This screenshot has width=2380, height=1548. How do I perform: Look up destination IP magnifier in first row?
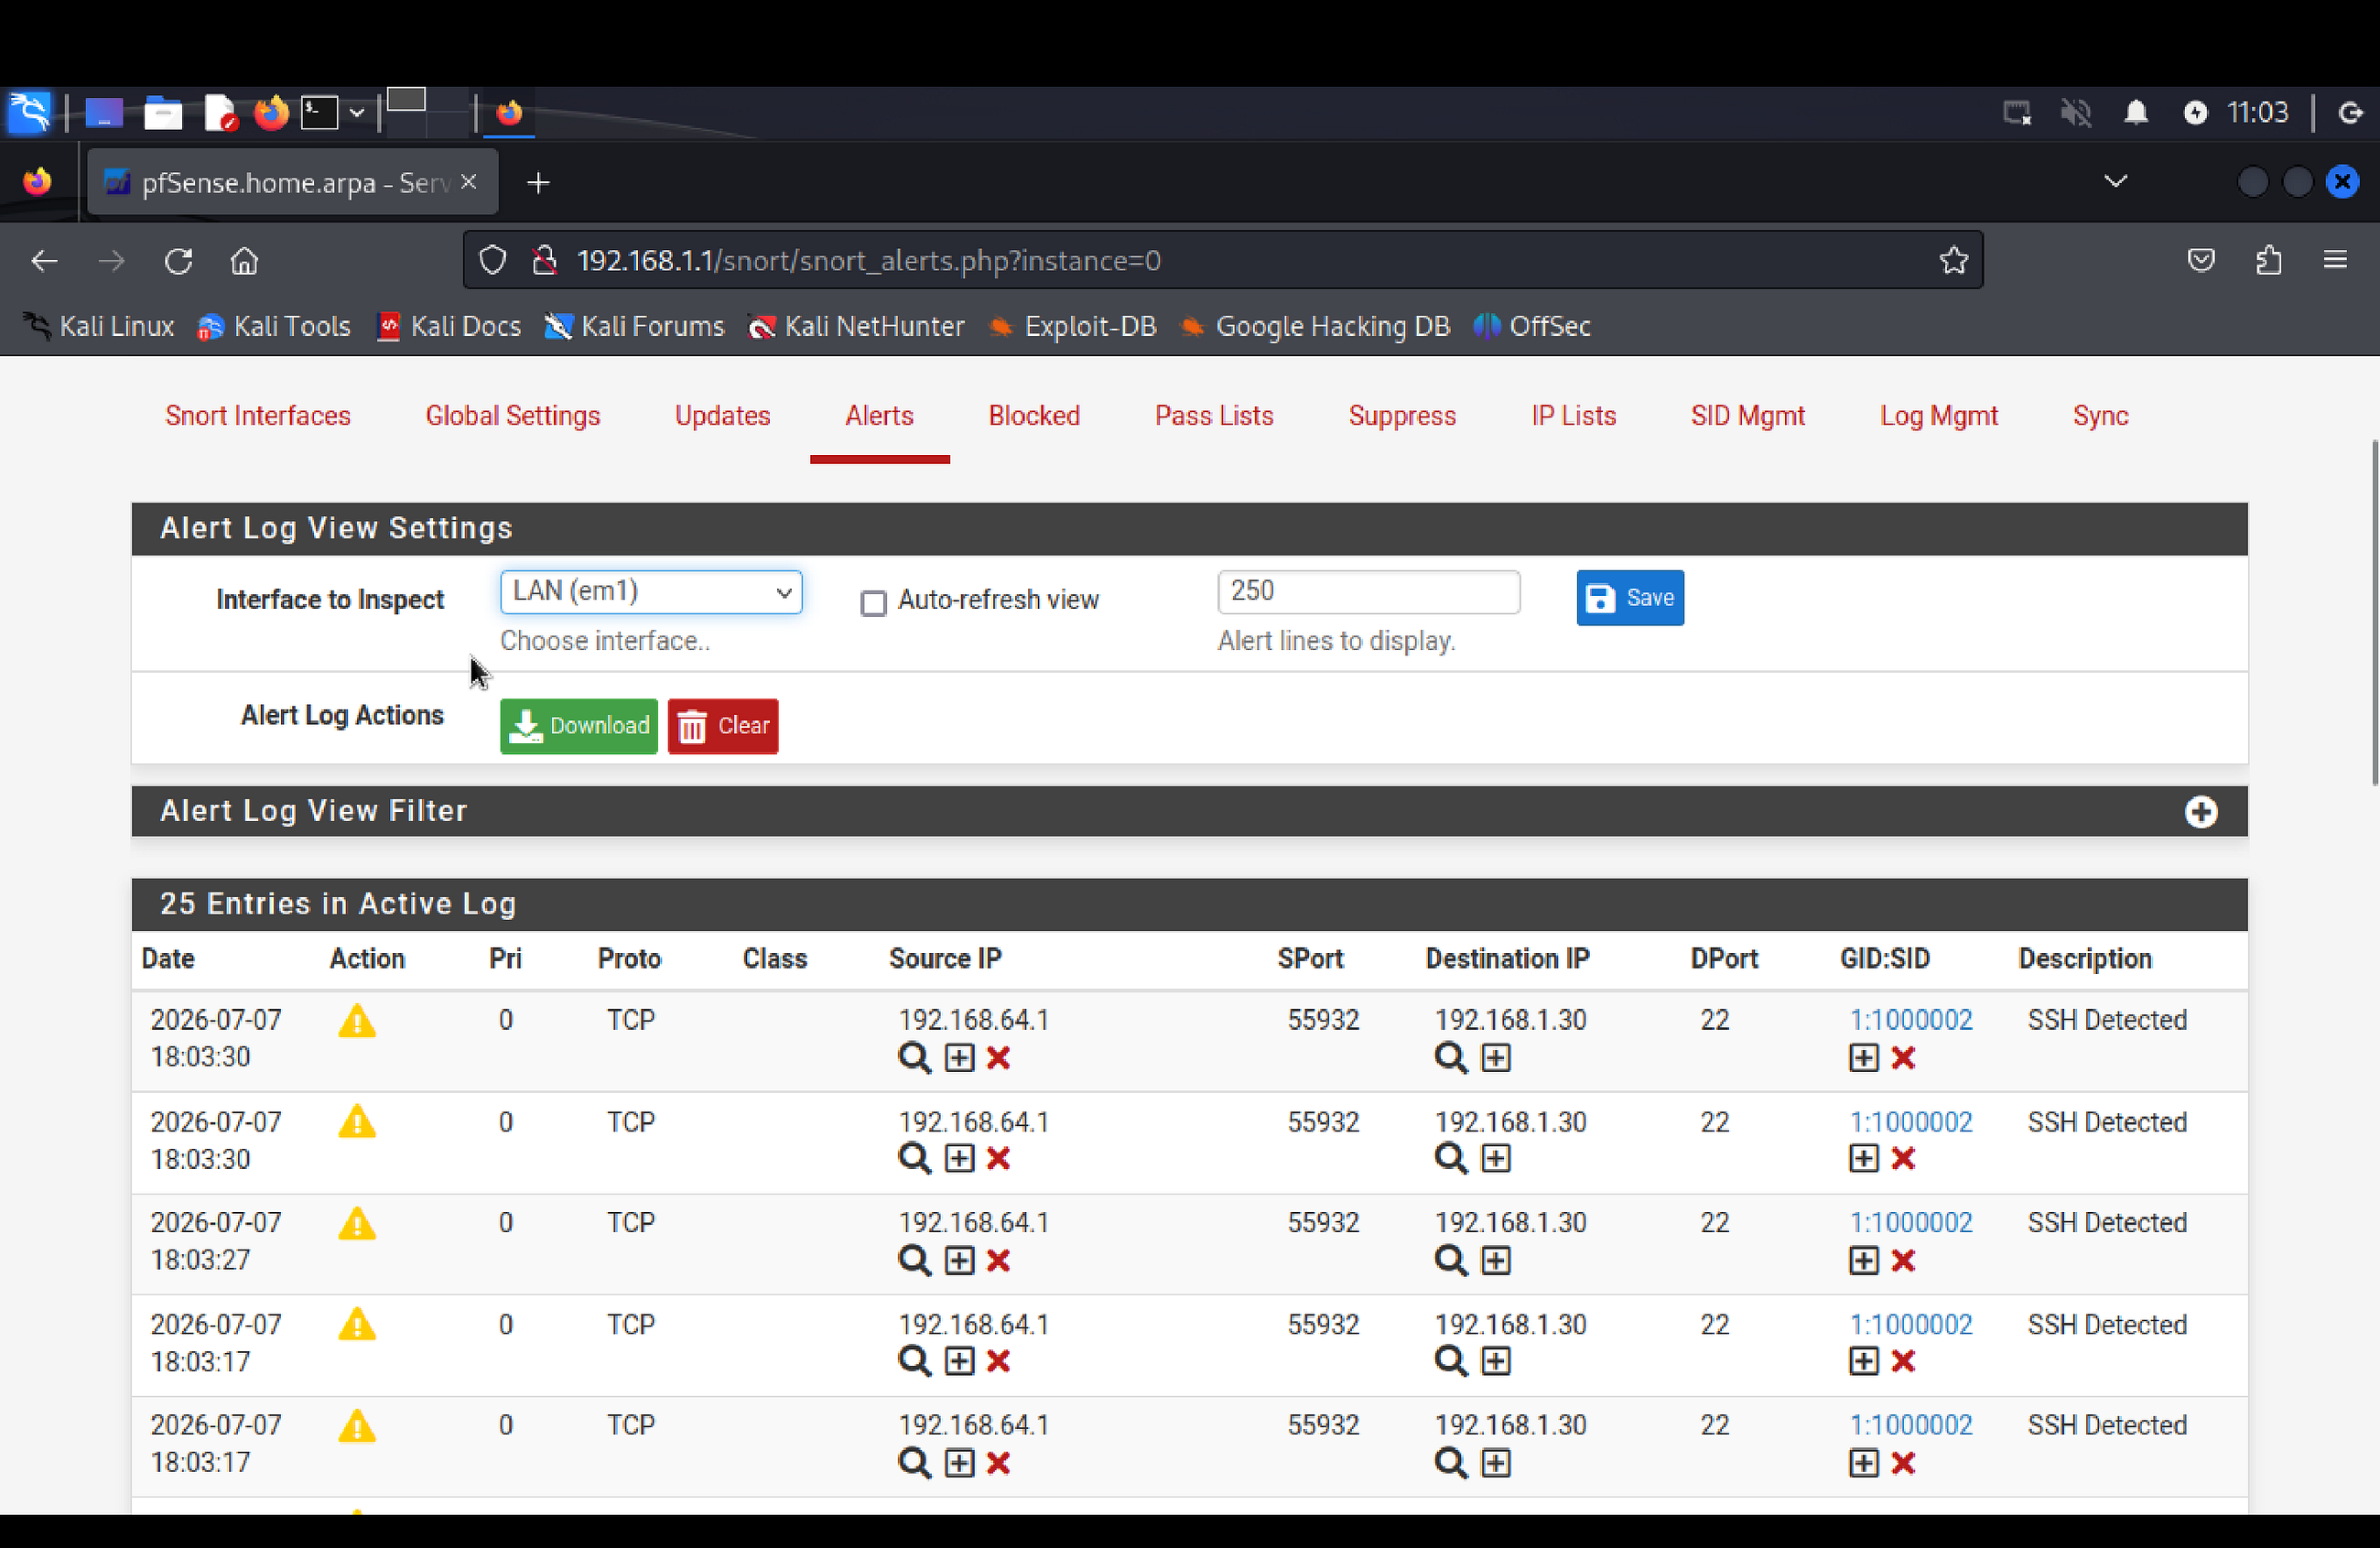click(1451, 1058)
